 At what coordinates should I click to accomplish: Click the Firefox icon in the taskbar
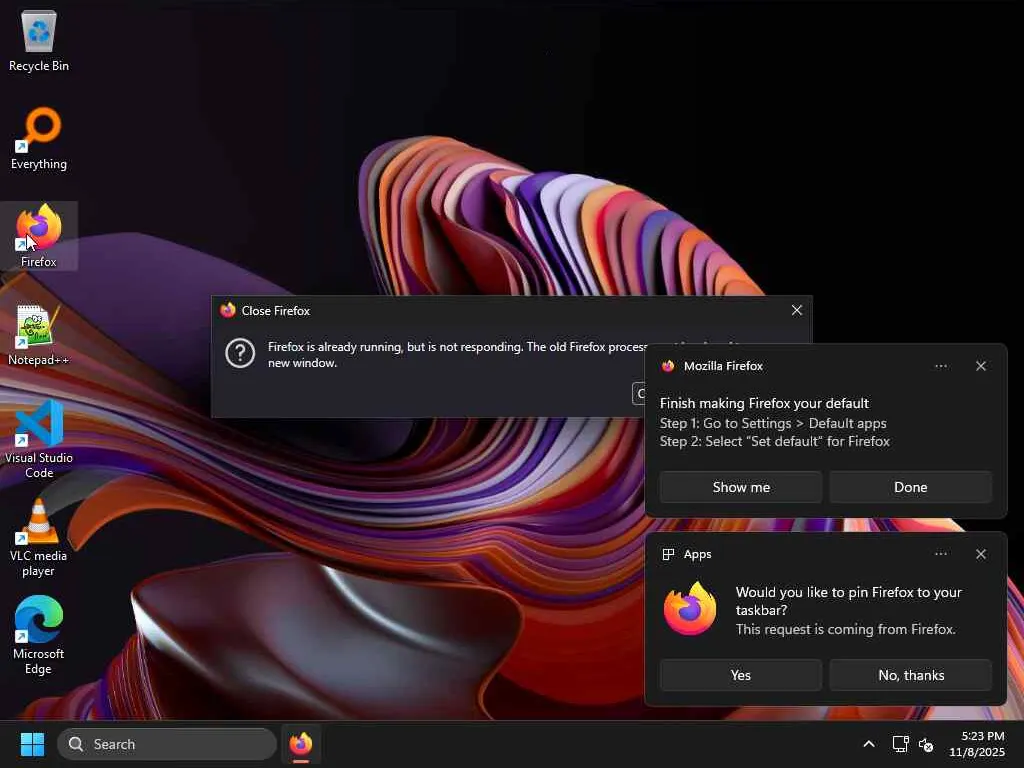click(x=301, y=744)
